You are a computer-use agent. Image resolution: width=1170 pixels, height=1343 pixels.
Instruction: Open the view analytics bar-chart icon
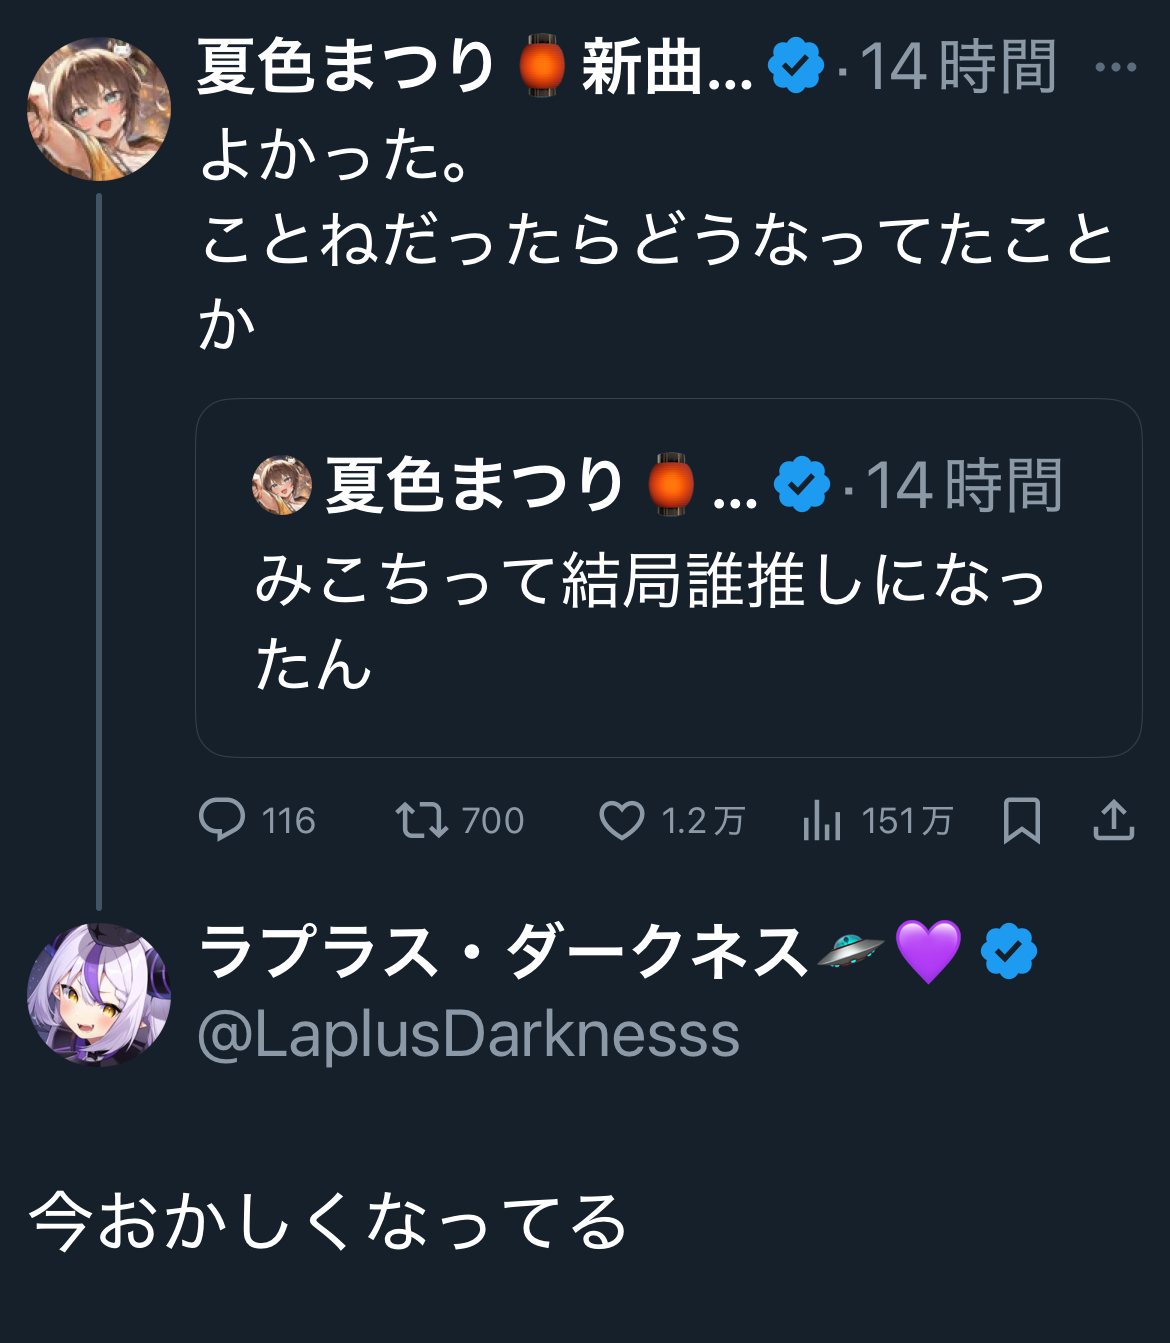pos(821,820)
